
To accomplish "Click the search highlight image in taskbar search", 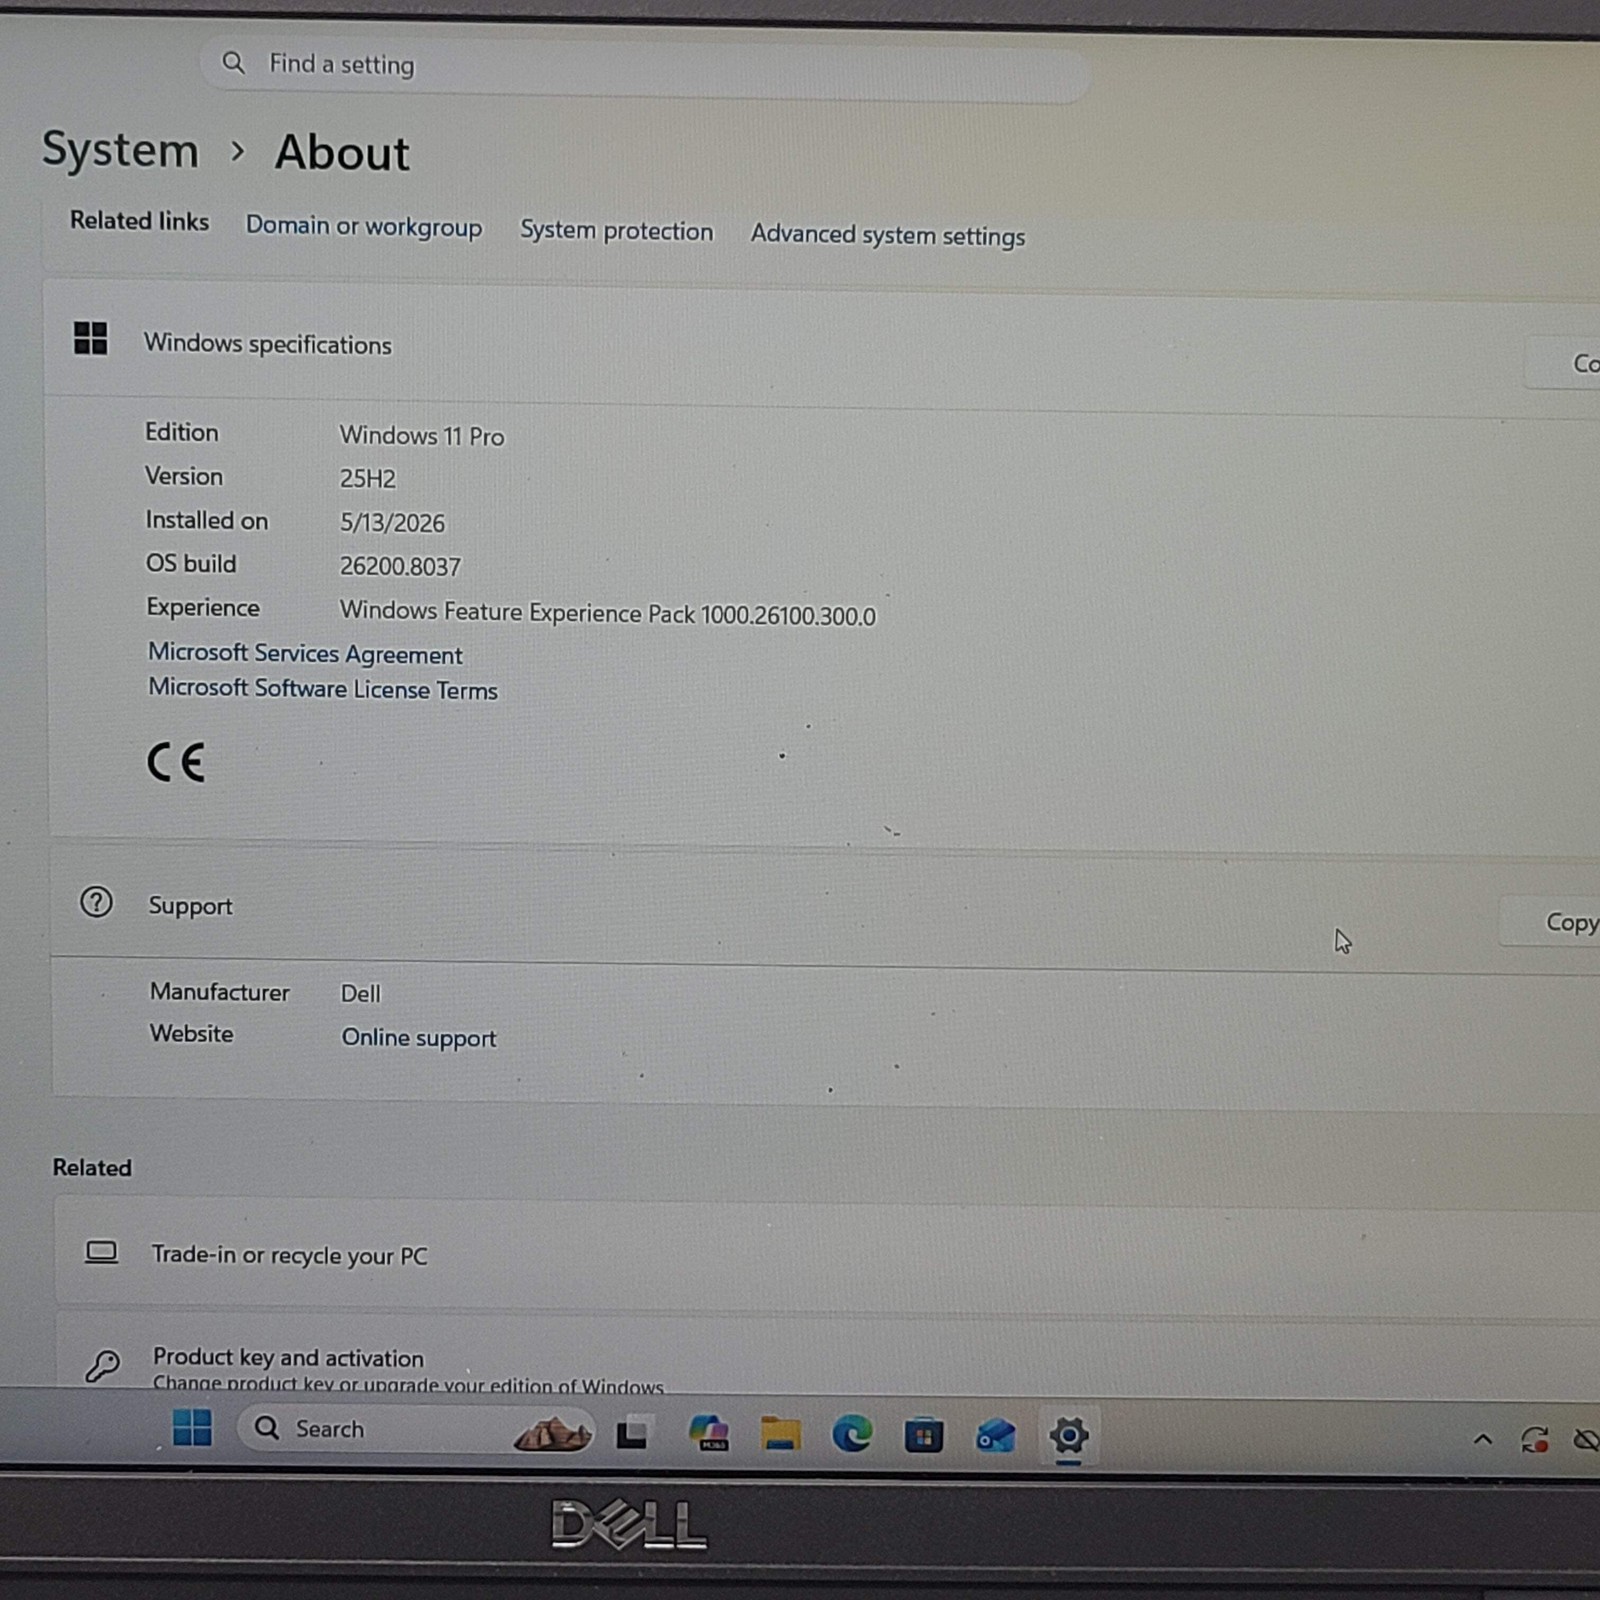I will (552, 1434).
